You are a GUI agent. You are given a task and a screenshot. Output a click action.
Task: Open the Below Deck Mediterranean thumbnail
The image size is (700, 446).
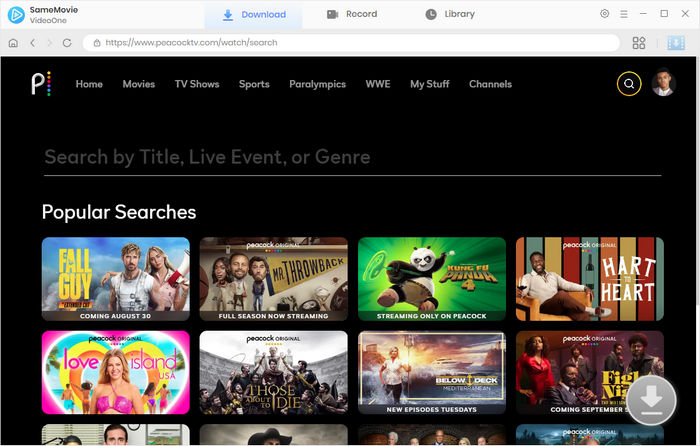click(x=432, y=372)
